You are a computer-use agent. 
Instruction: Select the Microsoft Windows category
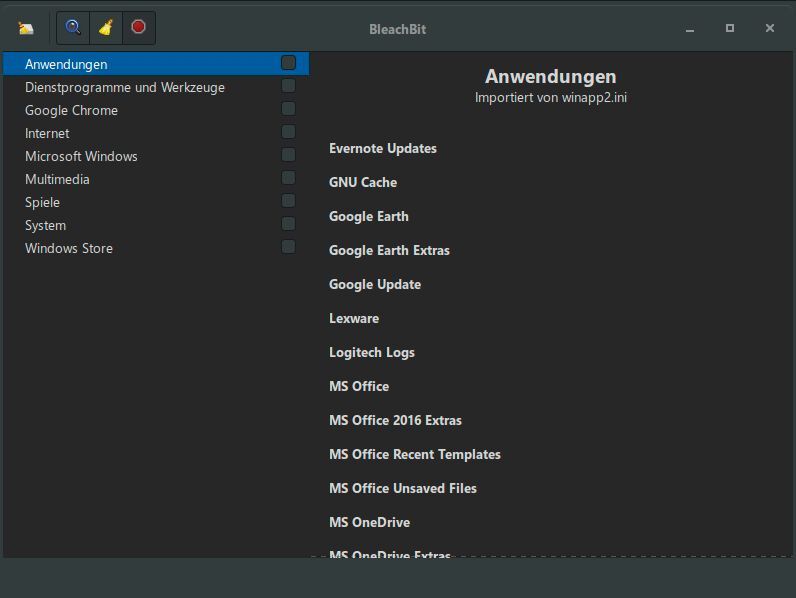point(81,156)
